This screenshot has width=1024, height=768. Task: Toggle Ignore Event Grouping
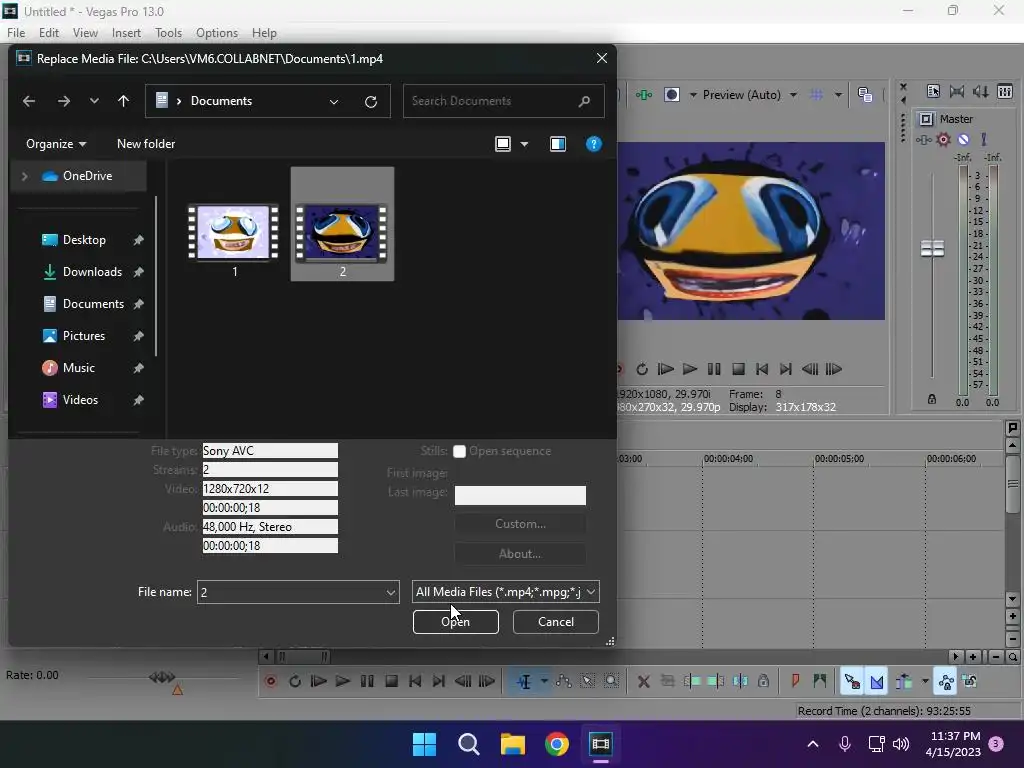click(x=970, y=681)
